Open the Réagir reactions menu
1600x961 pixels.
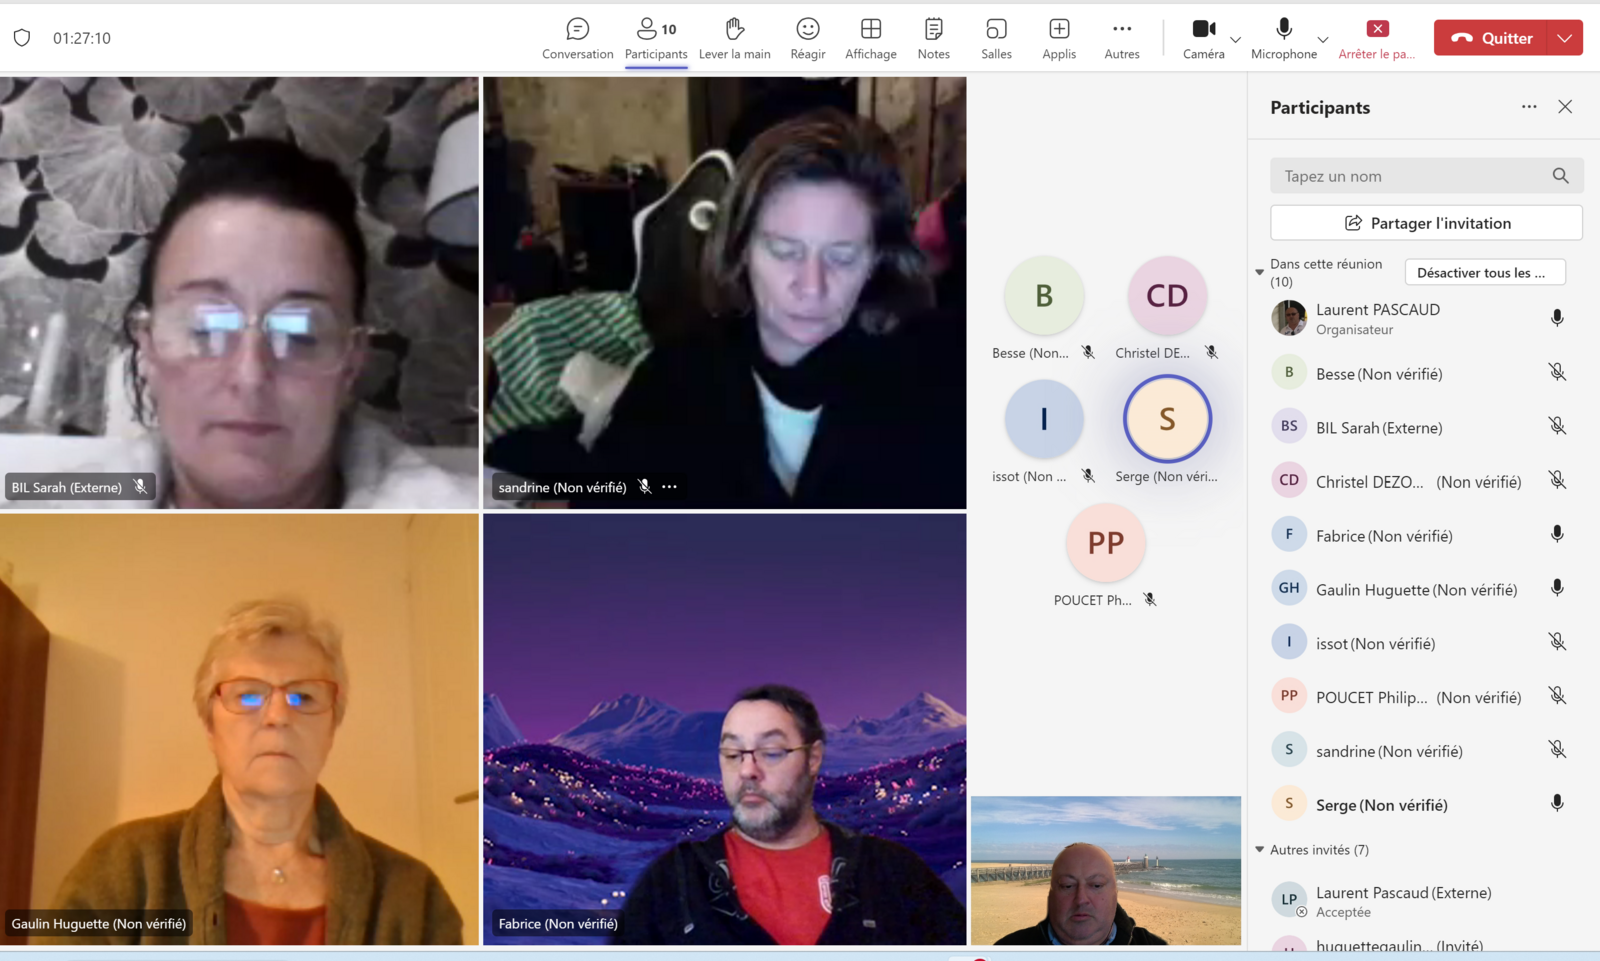click(x=807, y=38)
